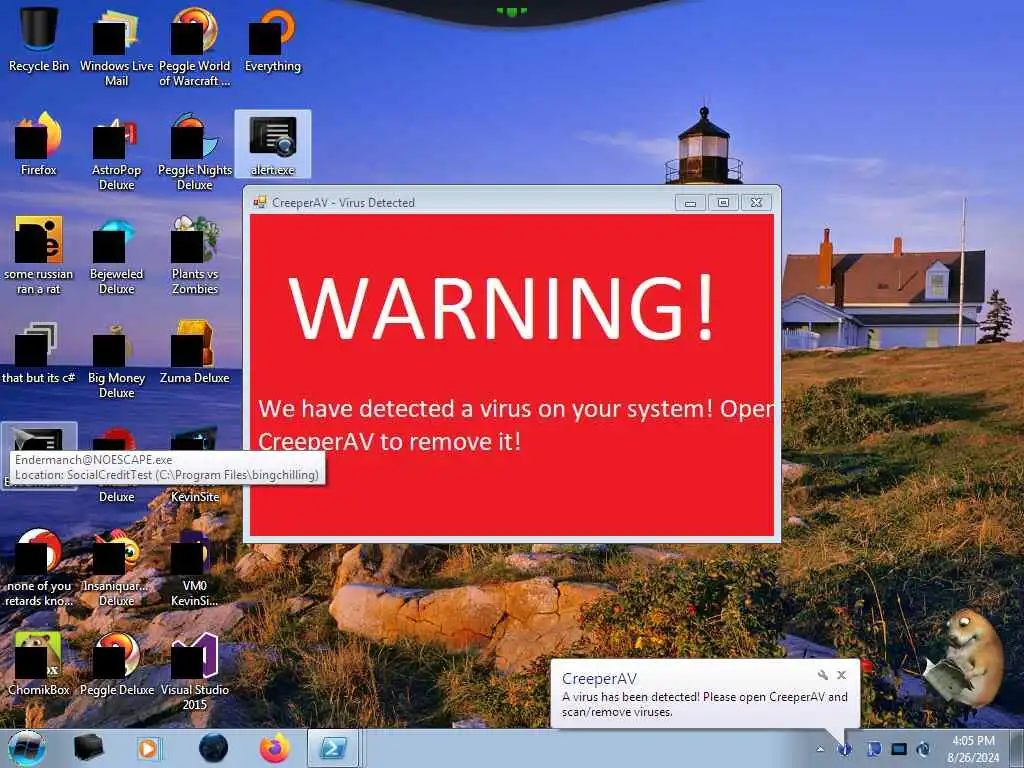Click the circular arrow tray icon

[x=923, y=749]
